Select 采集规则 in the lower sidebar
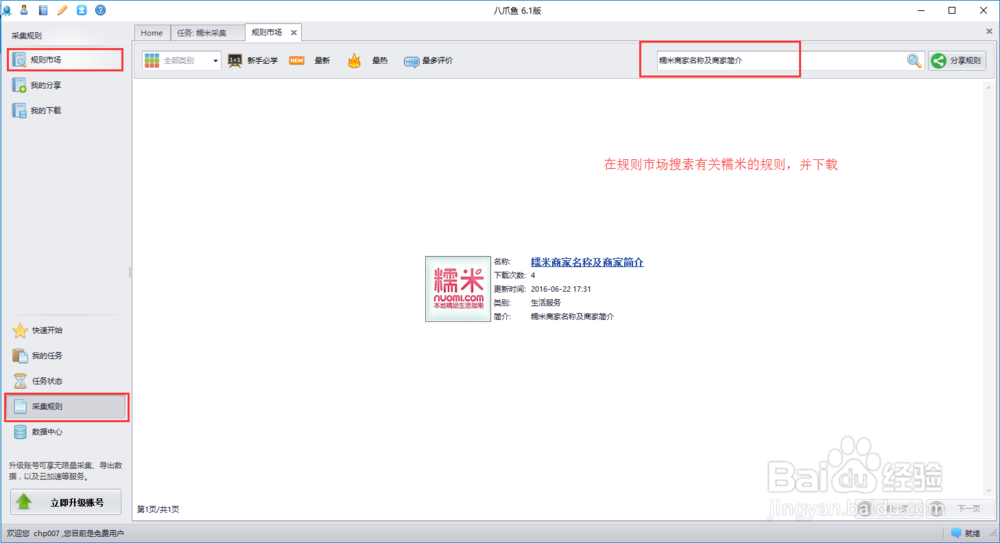The height and width of the screenshot is (543, 1000). pyautogui.click(x=67, y=406)
